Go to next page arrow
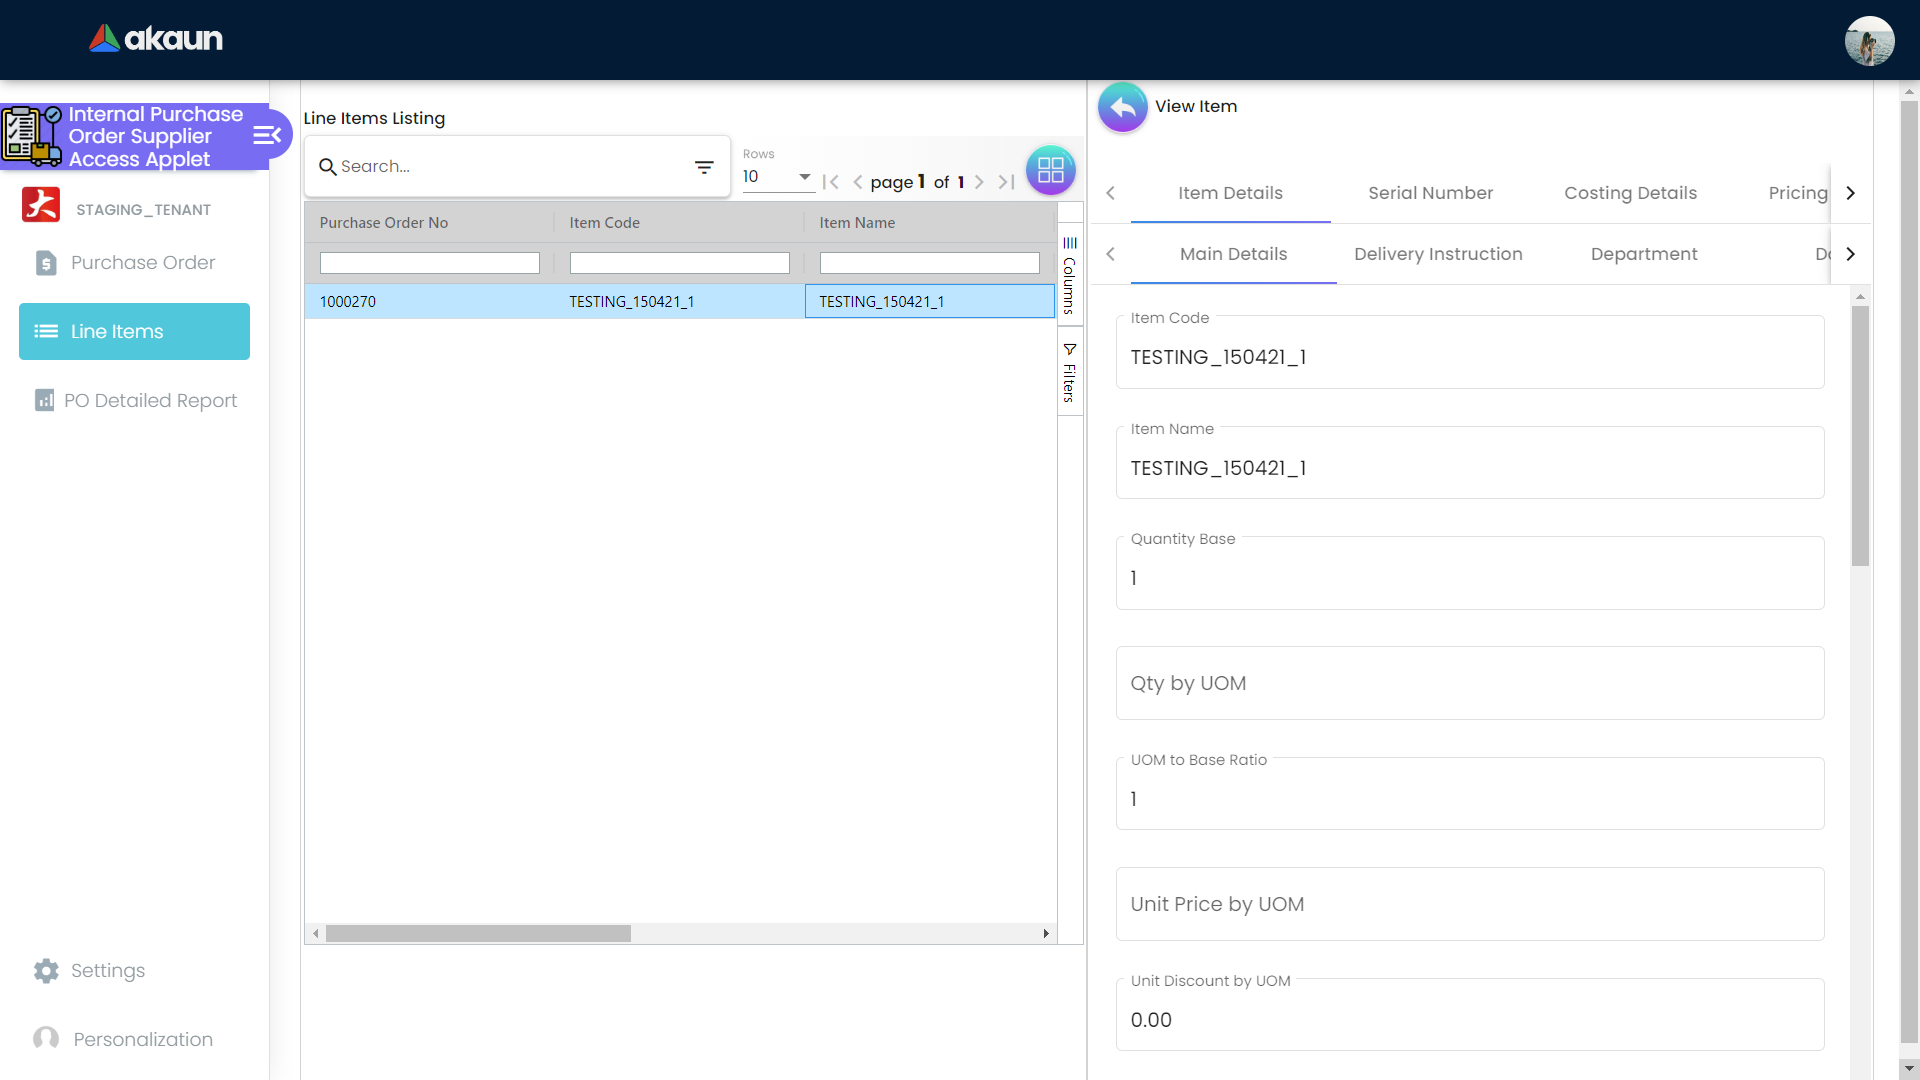Screen dimensions: 1920x1080 979,182
